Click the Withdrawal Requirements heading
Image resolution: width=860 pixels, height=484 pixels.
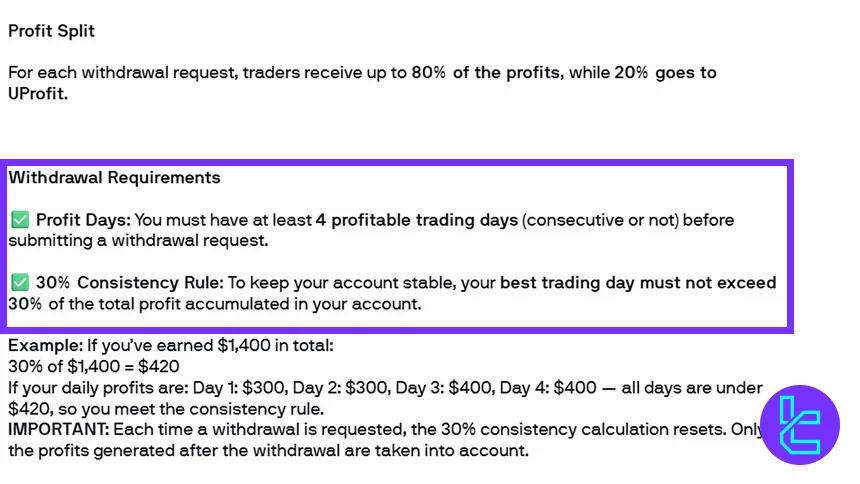(114, 178)
